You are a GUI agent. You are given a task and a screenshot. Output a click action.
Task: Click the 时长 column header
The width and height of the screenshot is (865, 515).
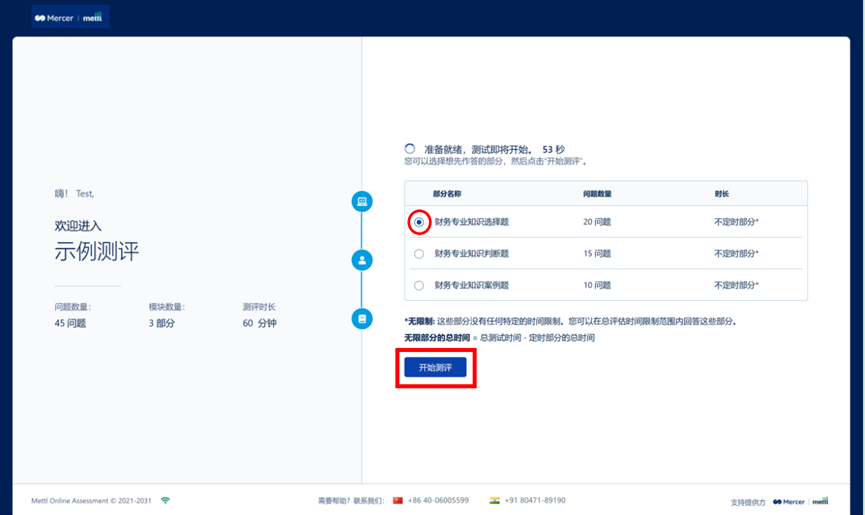721,193
